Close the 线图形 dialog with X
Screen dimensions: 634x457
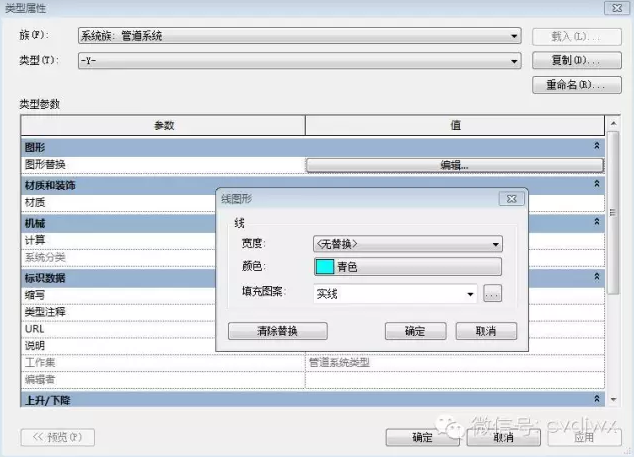(511, 199)
